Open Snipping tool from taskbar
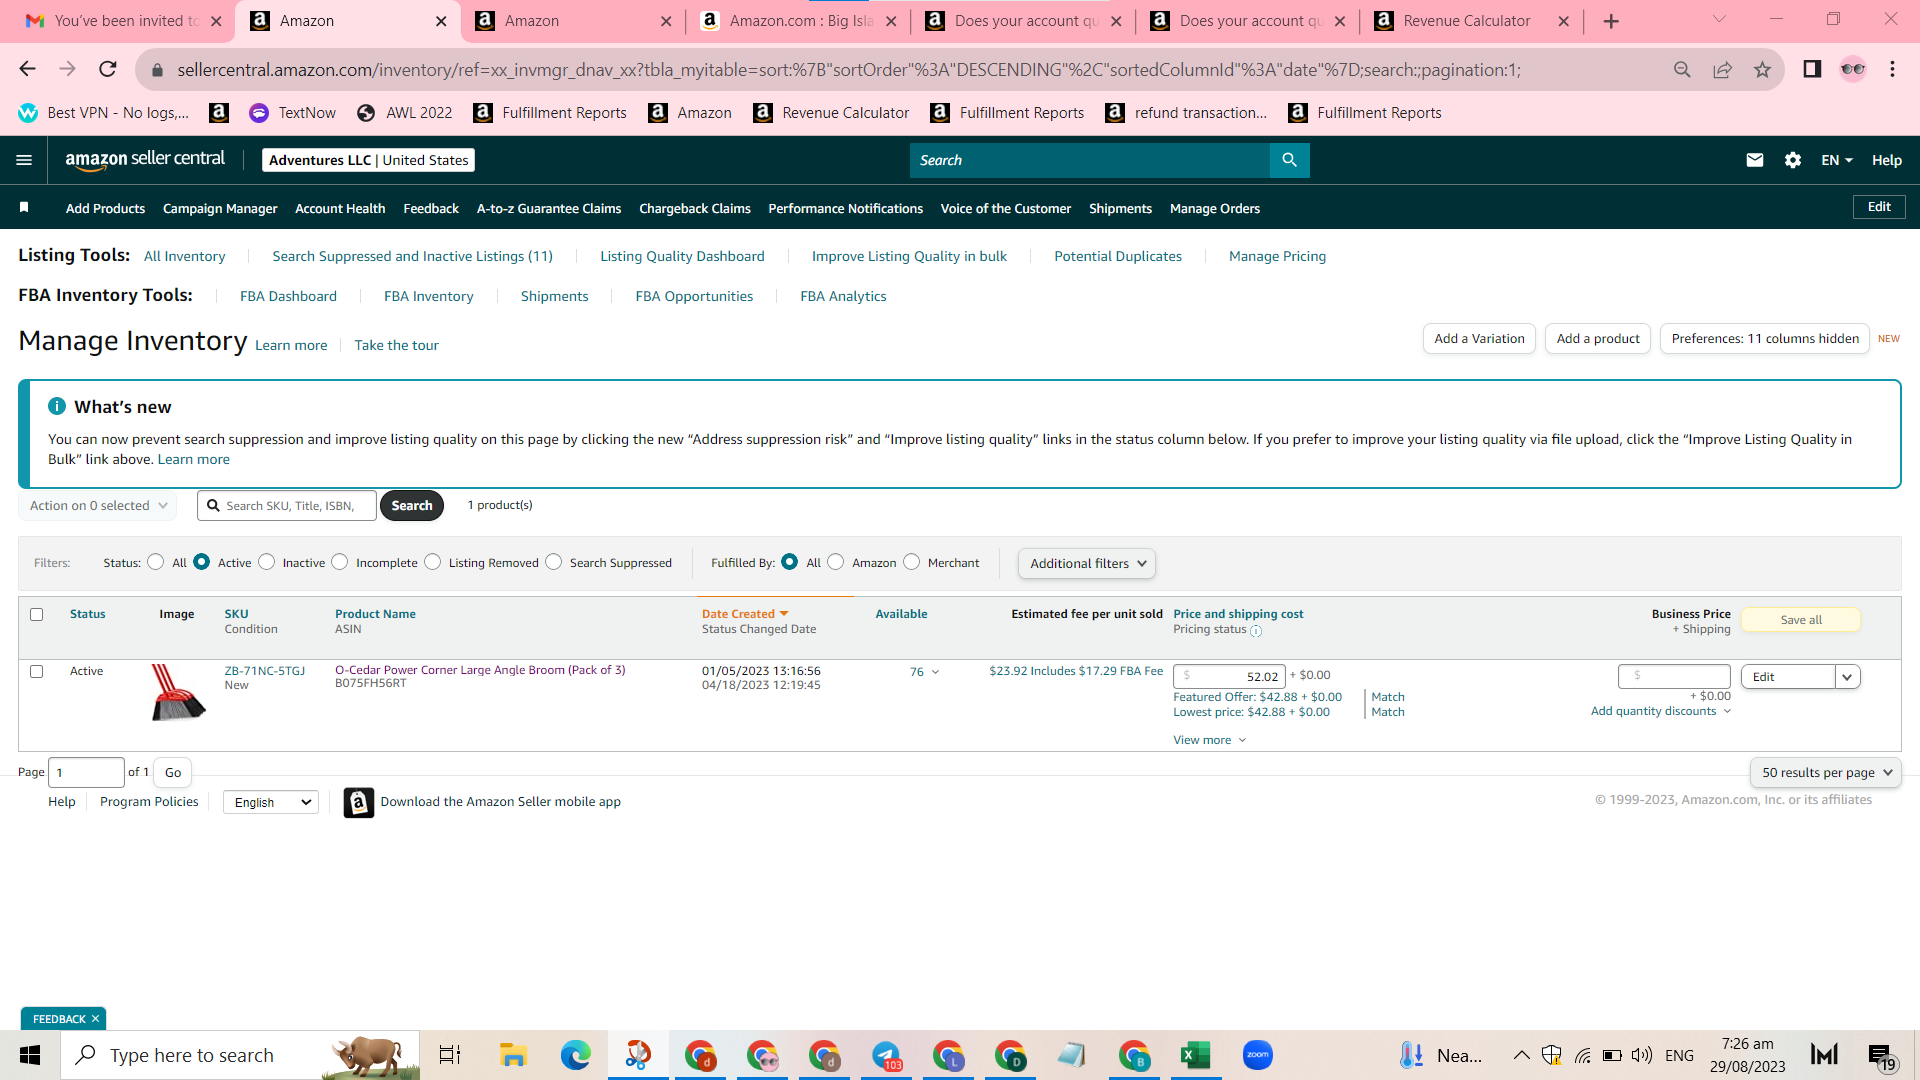 638,1055
